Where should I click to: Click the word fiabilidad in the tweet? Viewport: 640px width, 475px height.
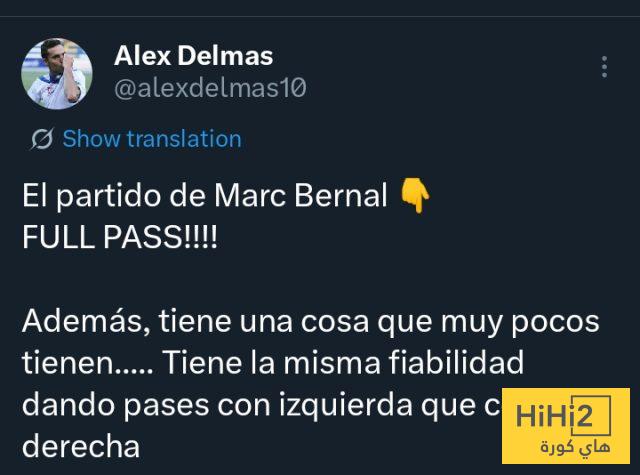(x=456, y=362)
